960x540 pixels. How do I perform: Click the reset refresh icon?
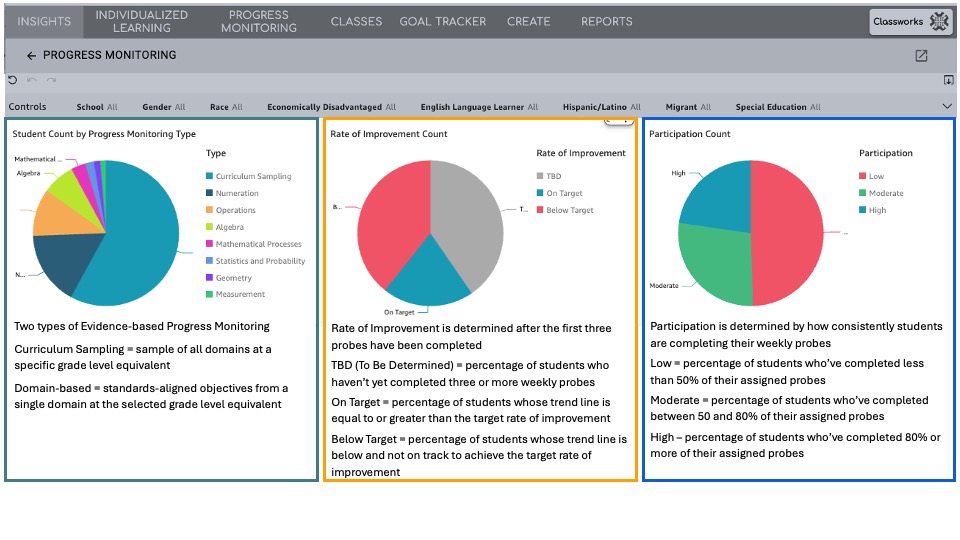(13, 80)
